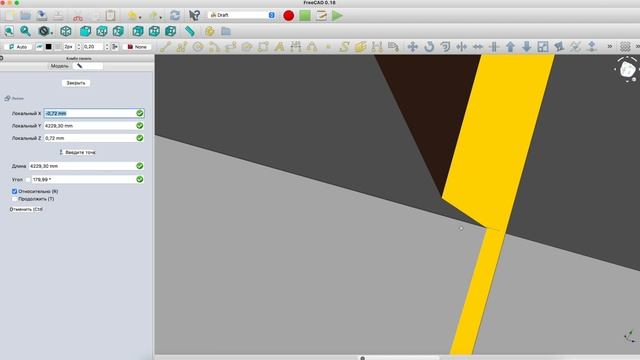Viewport: 640px width, 360px height.
Task: Click the Локальный X input field
Action: click(94, 113)
